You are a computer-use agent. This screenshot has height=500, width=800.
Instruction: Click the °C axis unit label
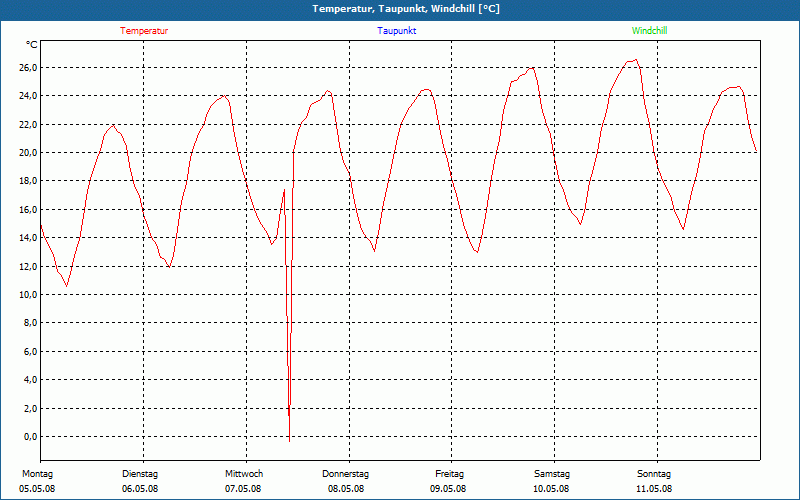[x=31, y=45]
